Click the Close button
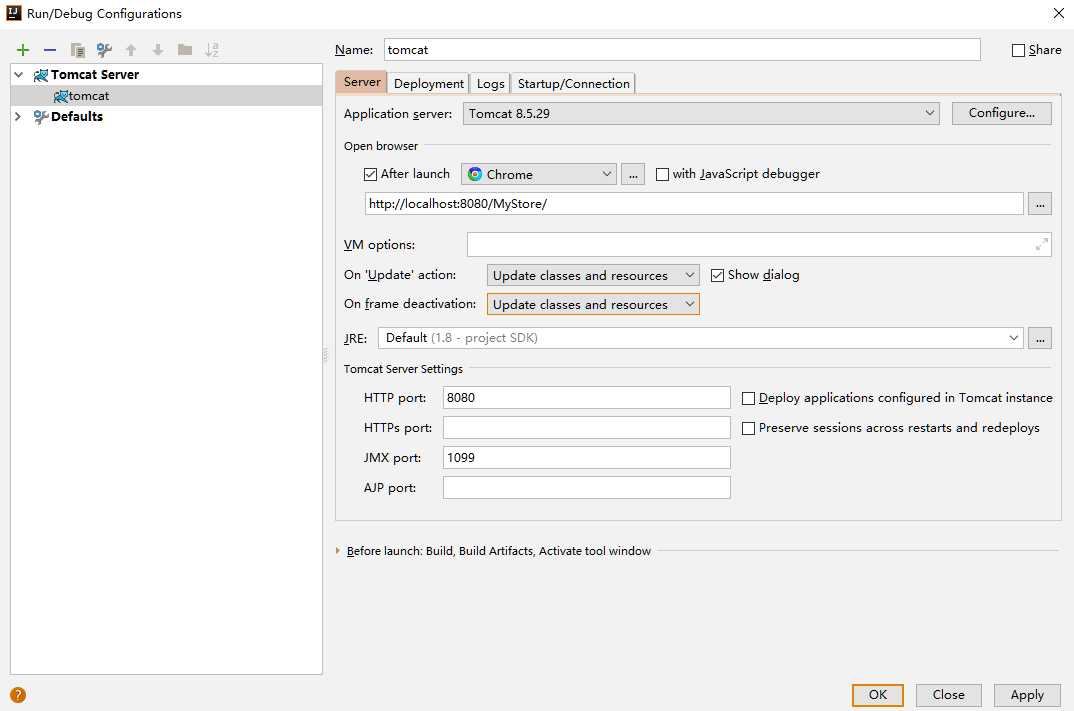This screenshot has width=1074, height=711. pyautogui.click(x=949, y=695)
